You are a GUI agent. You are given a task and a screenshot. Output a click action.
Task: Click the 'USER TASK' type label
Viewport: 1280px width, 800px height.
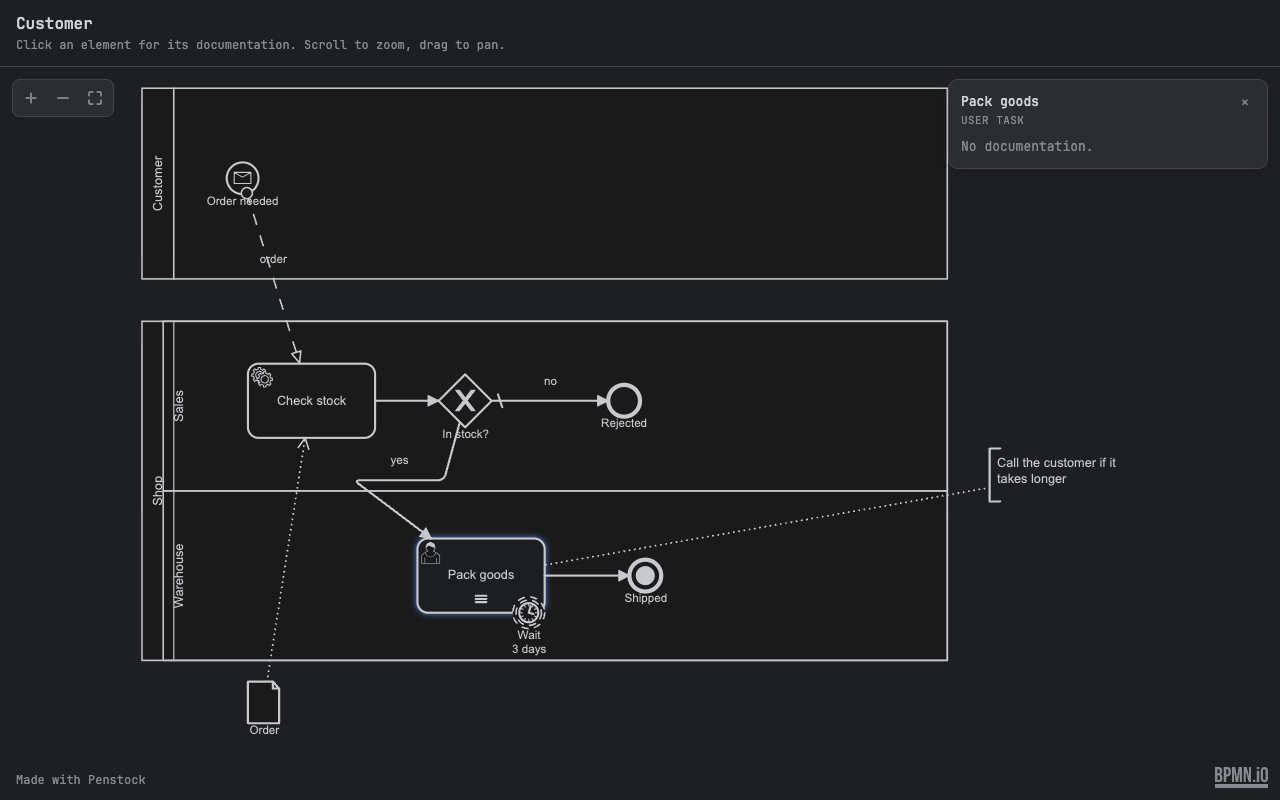993,120
